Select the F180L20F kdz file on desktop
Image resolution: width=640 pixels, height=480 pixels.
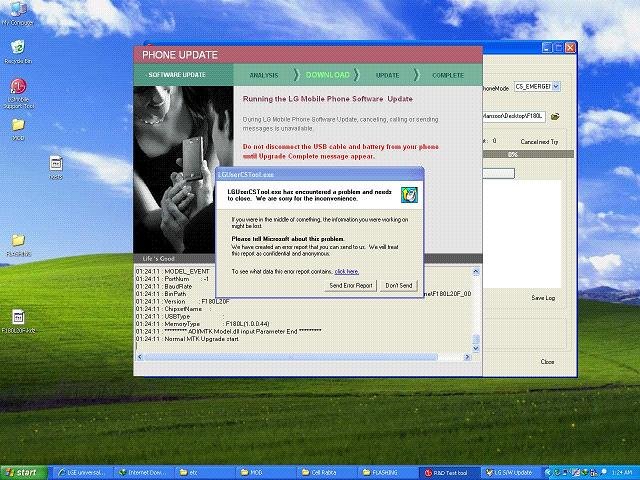click(18, 321)
